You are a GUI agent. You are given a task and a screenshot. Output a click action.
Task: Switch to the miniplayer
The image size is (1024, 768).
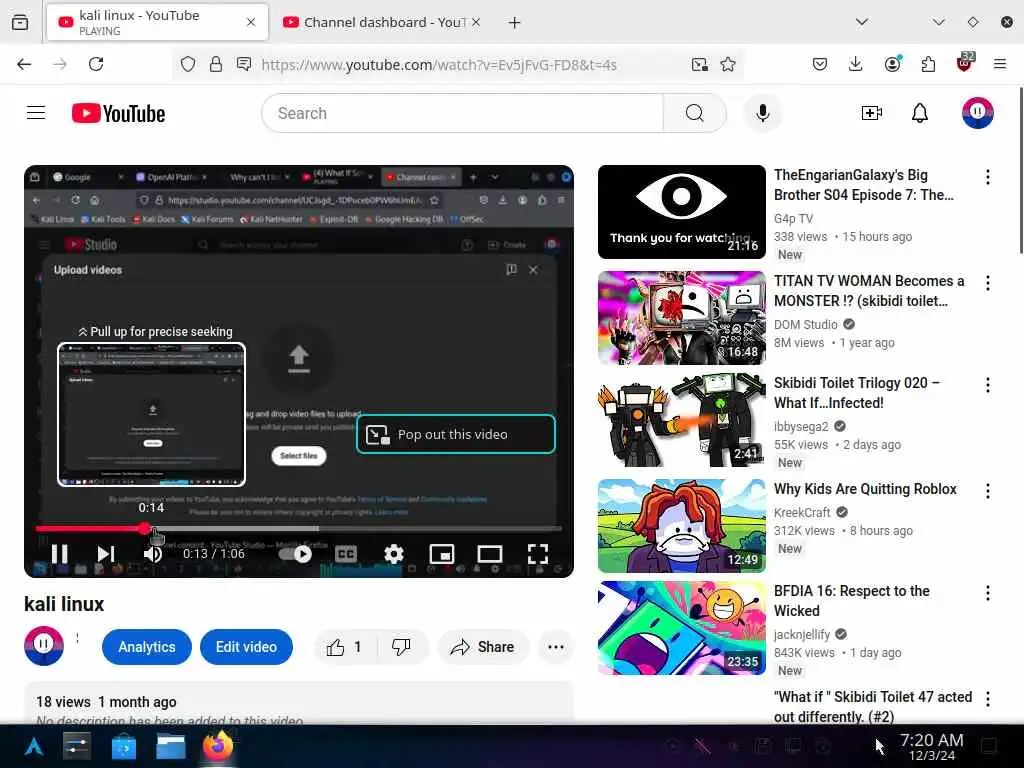point(441,554)
